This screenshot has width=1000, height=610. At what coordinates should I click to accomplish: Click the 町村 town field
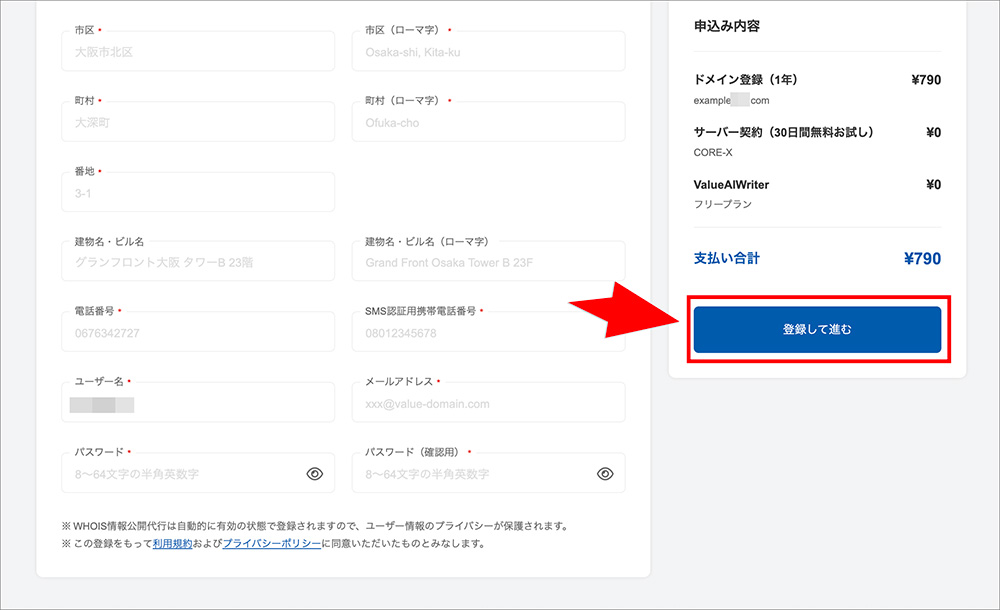point(197,122)
